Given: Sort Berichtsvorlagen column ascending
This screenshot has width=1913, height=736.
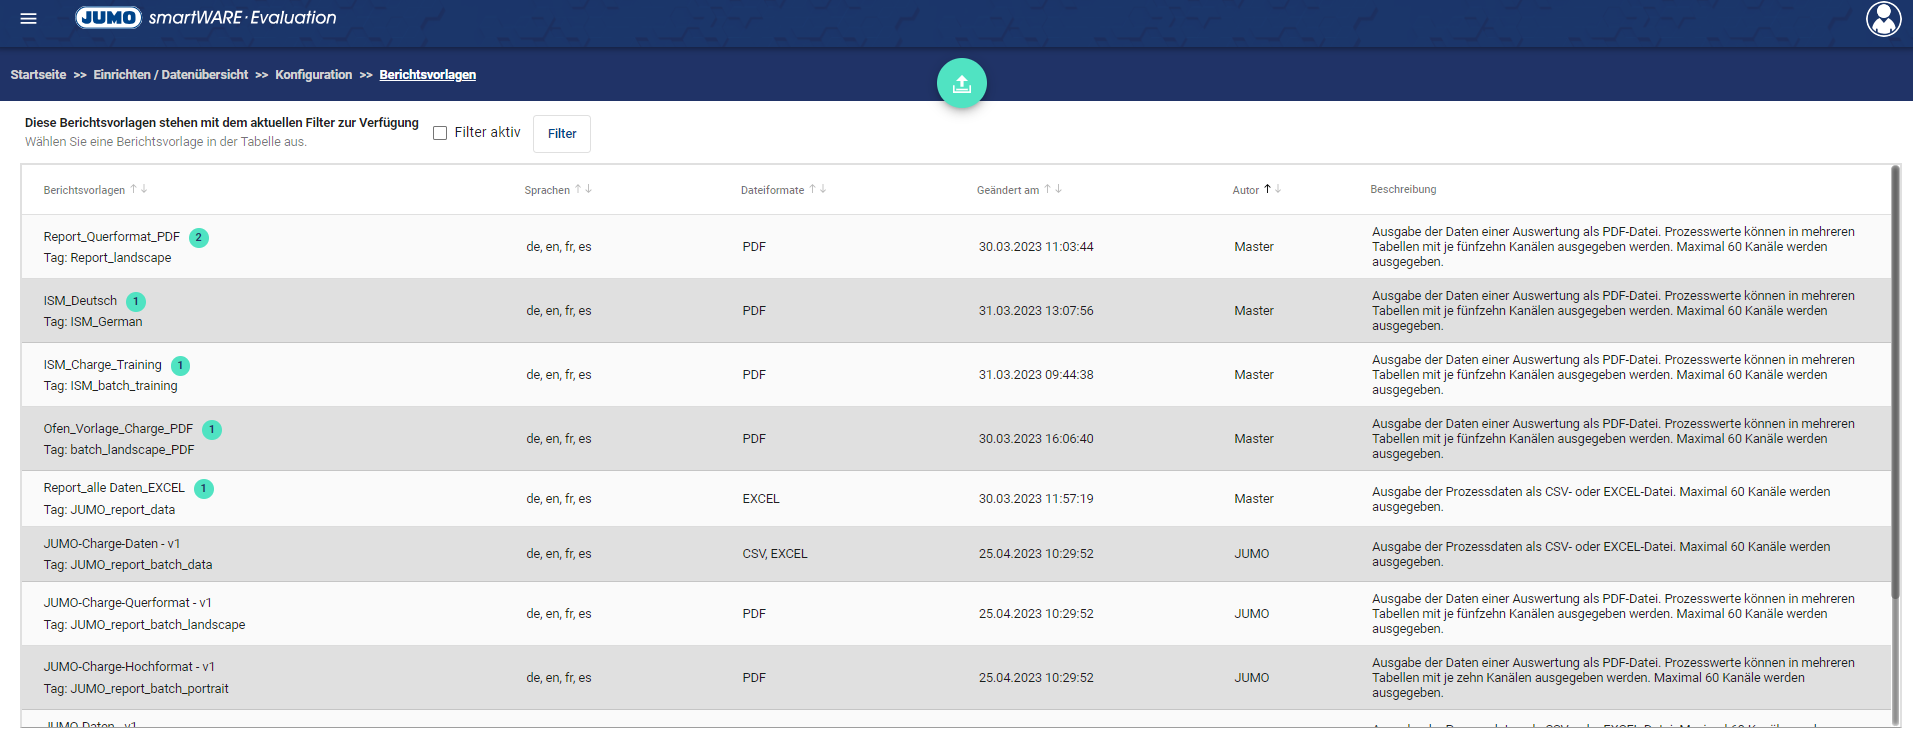Looking at the screenshot, I should pos(133,189).
